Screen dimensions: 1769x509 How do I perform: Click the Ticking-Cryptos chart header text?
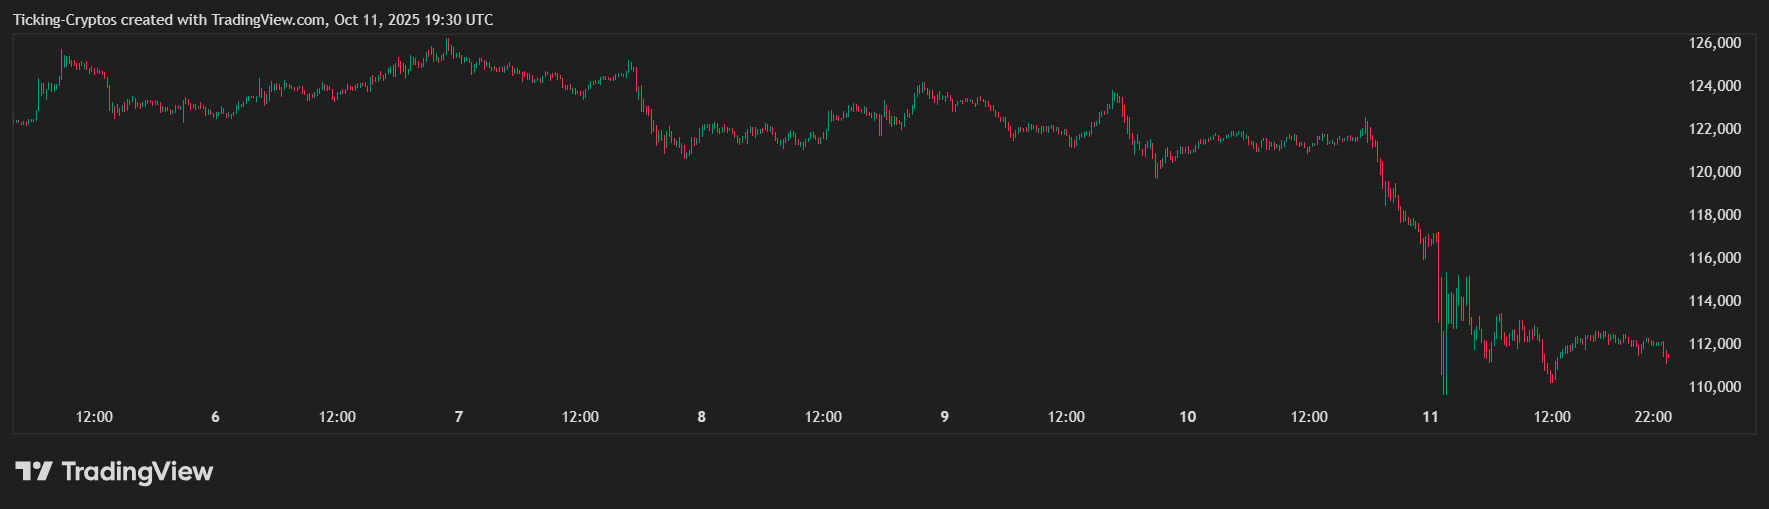pos(253,20)
